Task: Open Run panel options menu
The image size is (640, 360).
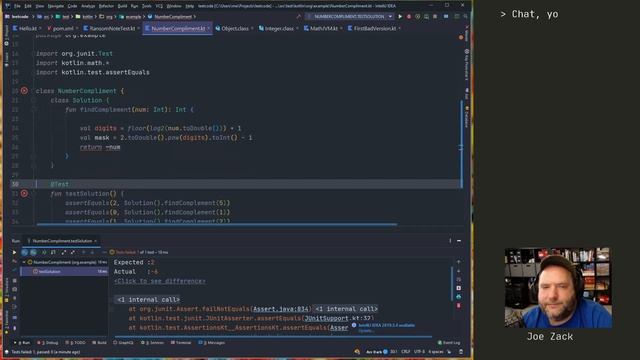Action: 450,241
